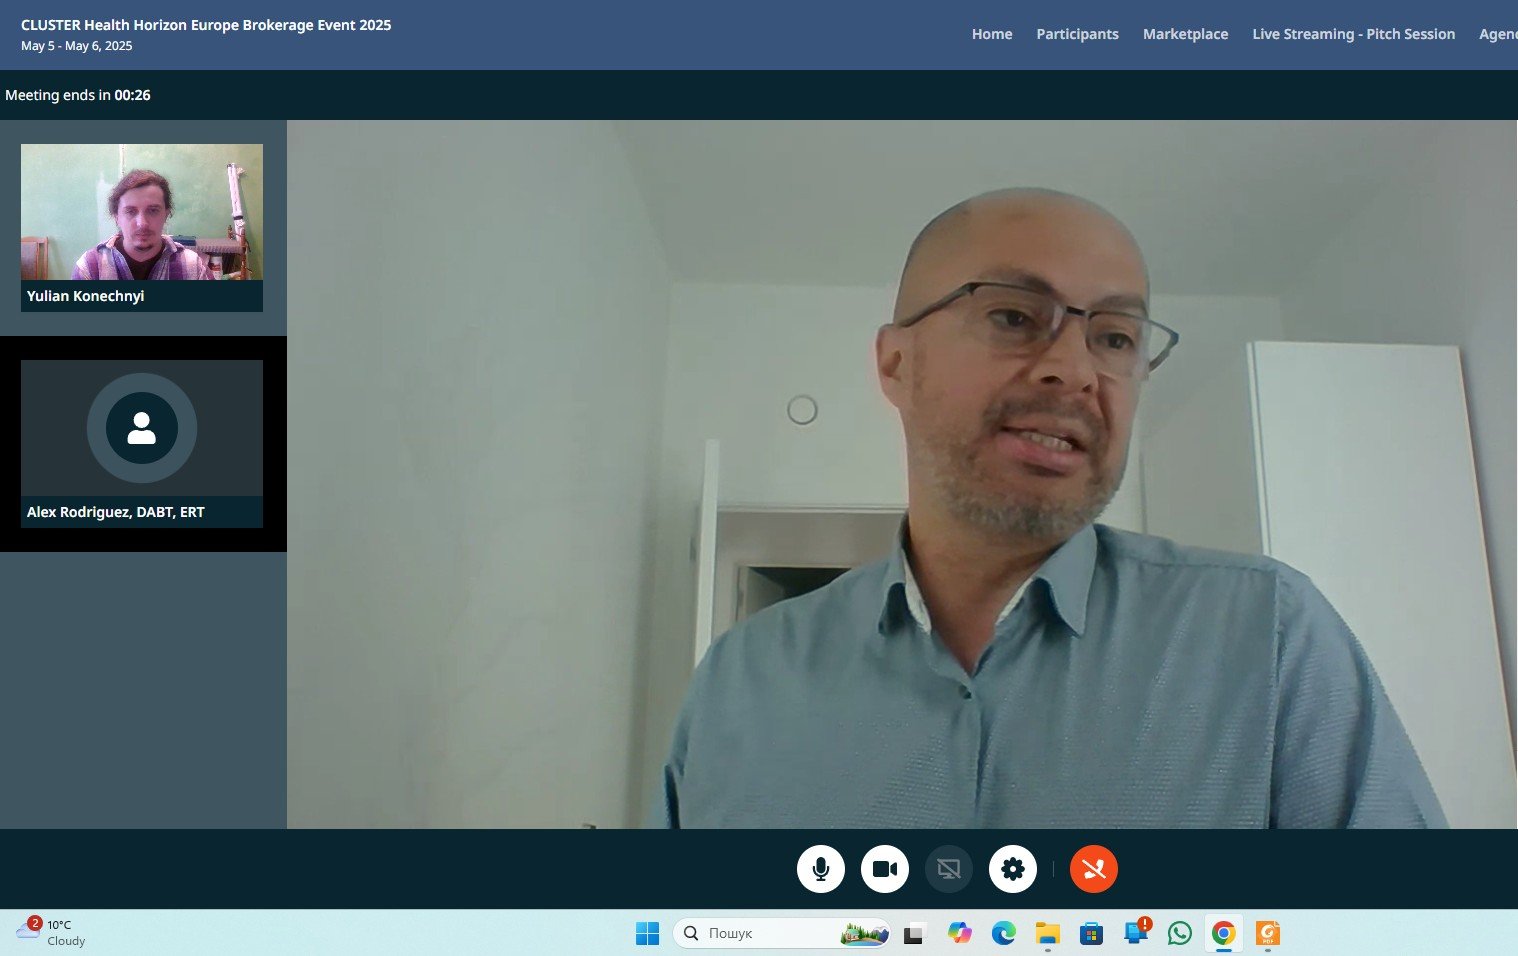The height and width of the screenshot is (956, 1518).
Task: Open Microsoft Edge from taskbar
Action: [1003, 933]
